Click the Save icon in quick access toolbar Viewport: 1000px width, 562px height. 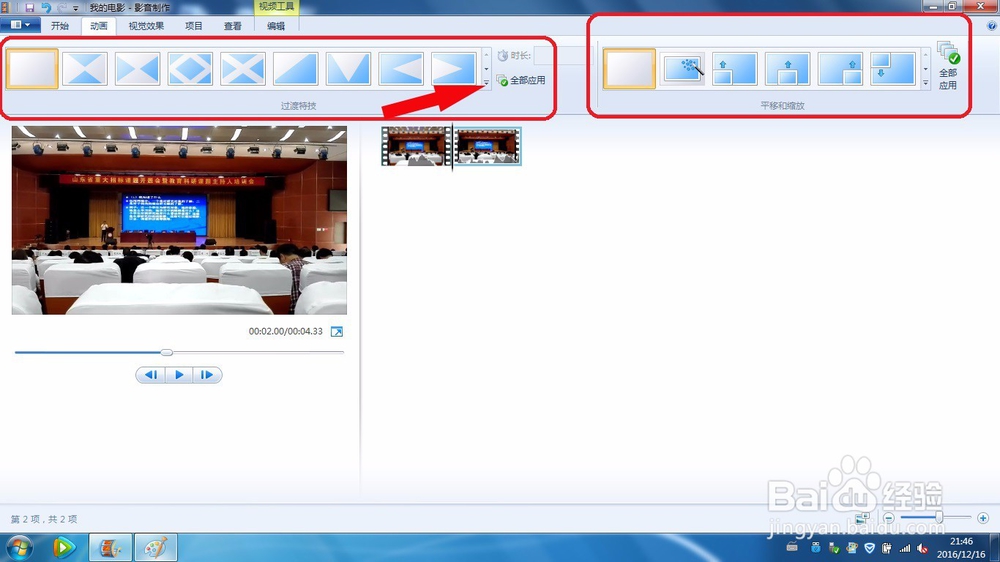(x=29, y=8)
